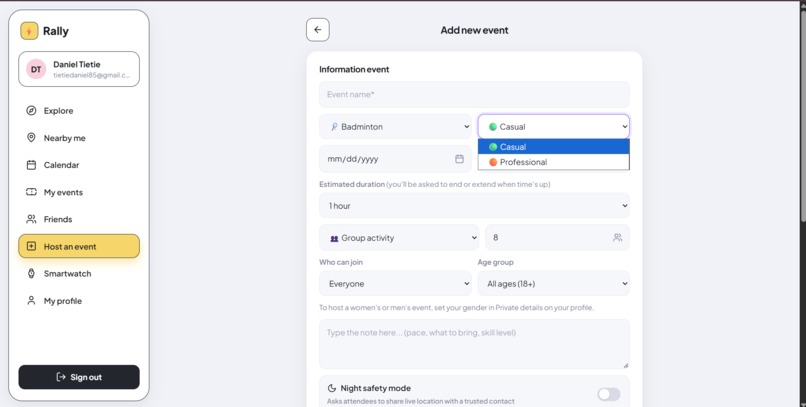Open the 1 hour duration dropdown

point(474,206)
